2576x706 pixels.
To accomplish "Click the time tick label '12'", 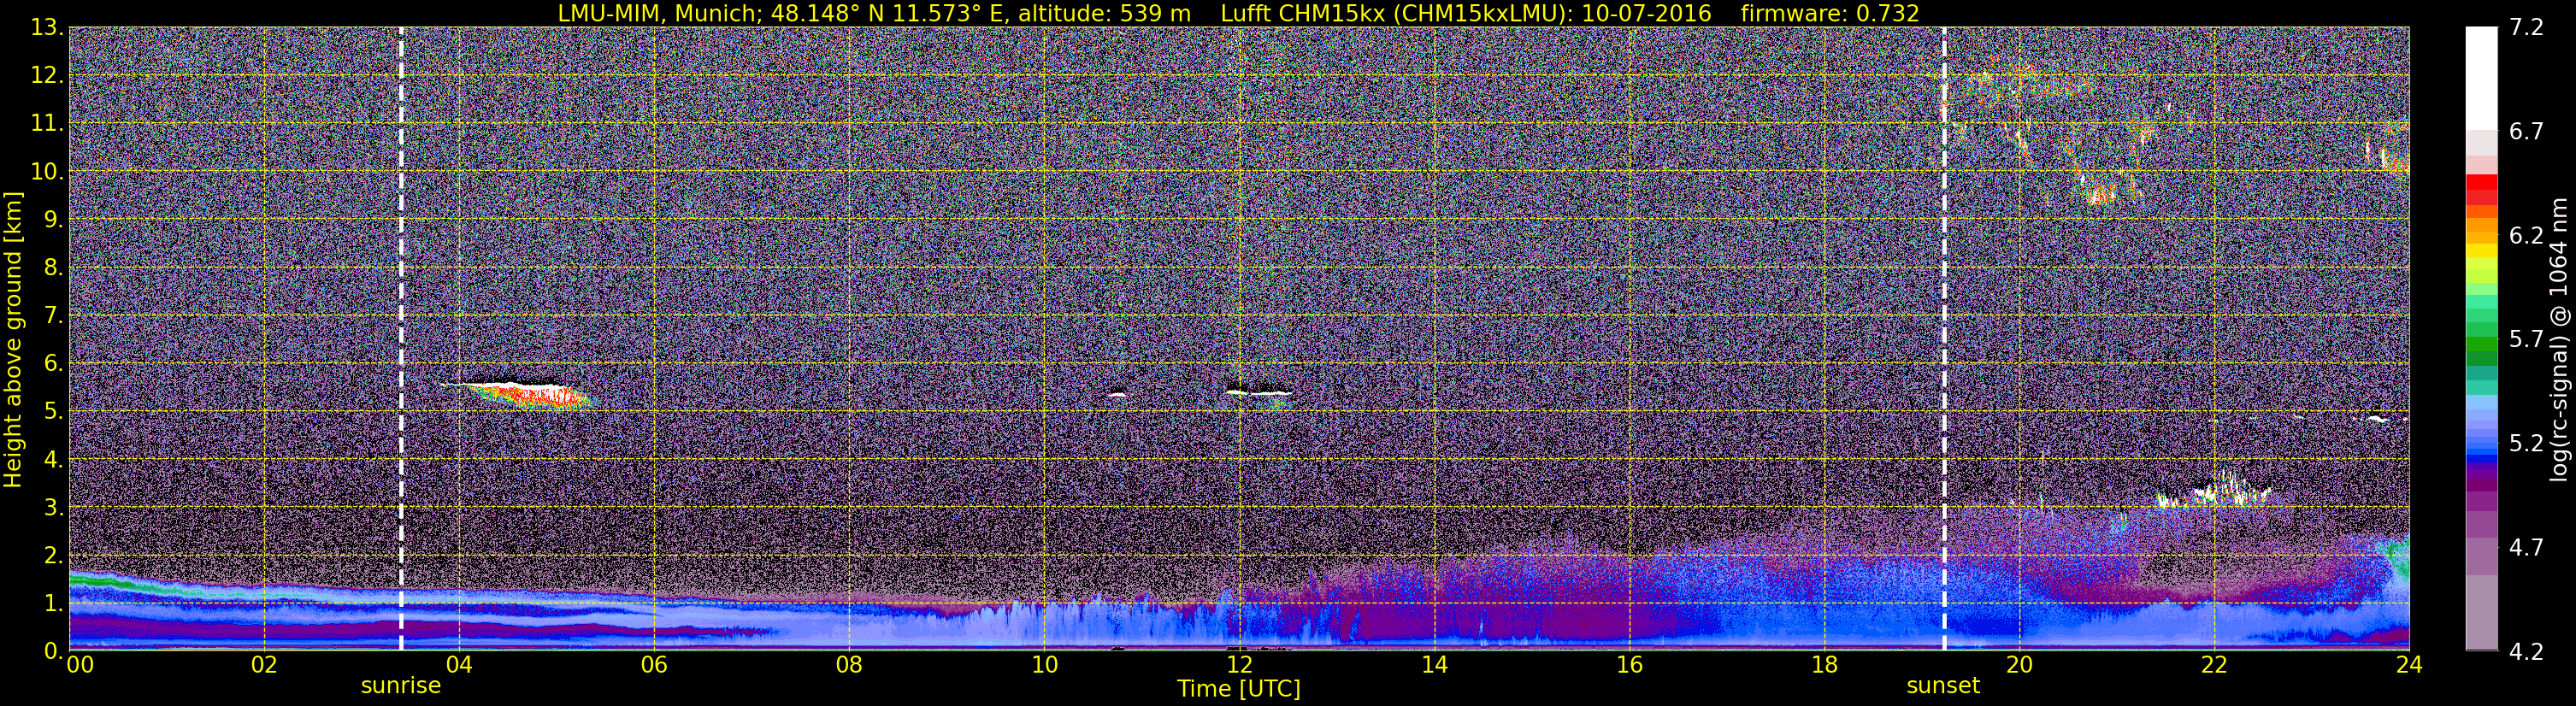I will point(1239,665).
